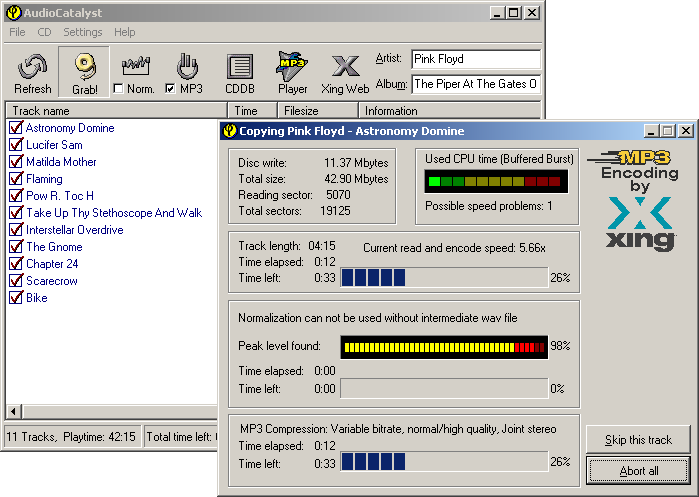The height and width of the screenshot is (497, 699).
Task: Click the empty normalization progress bar
Action: (444, 388)
